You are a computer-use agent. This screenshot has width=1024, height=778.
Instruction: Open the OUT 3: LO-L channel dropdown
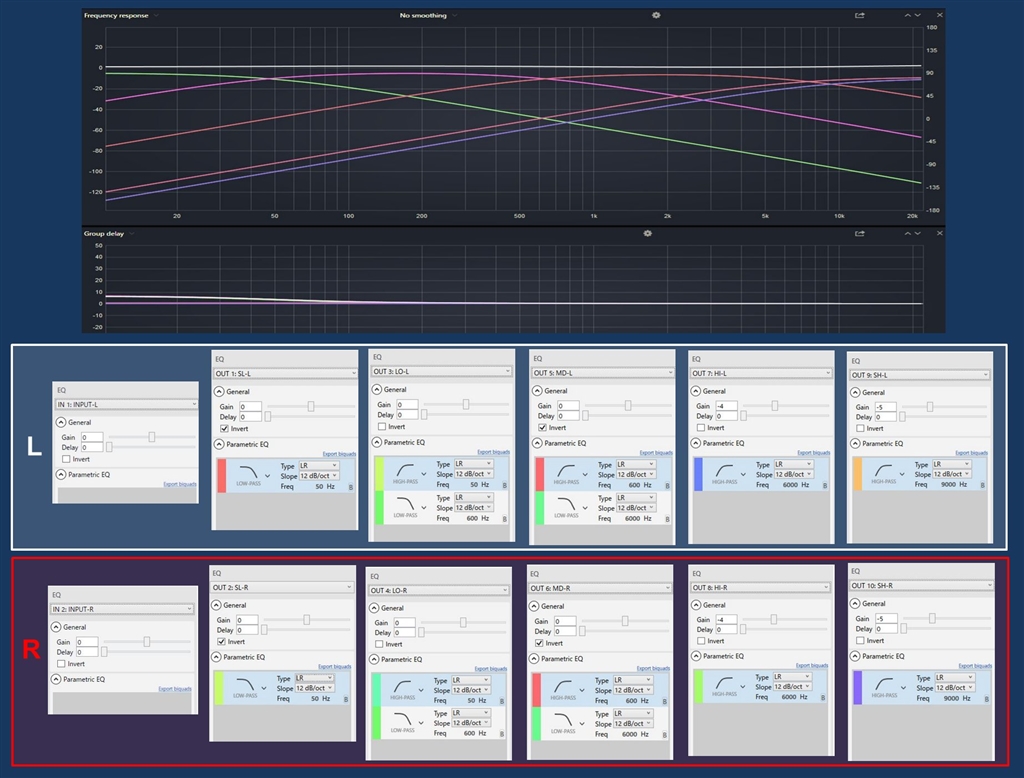pyautogui.click(x=442, y=372)
